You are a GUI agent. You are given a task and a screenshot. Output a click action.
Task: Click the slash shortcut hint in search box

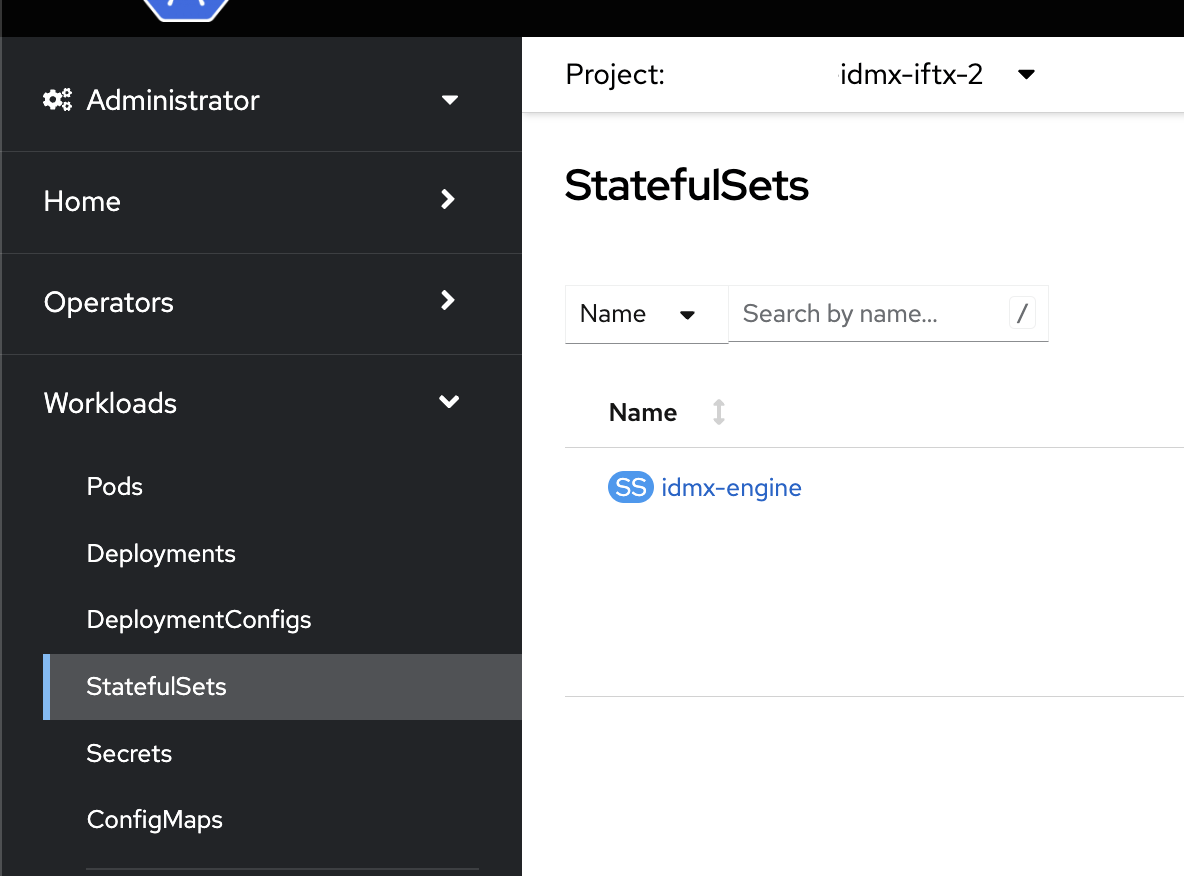pyautogui.click(x=1022, y=313)
